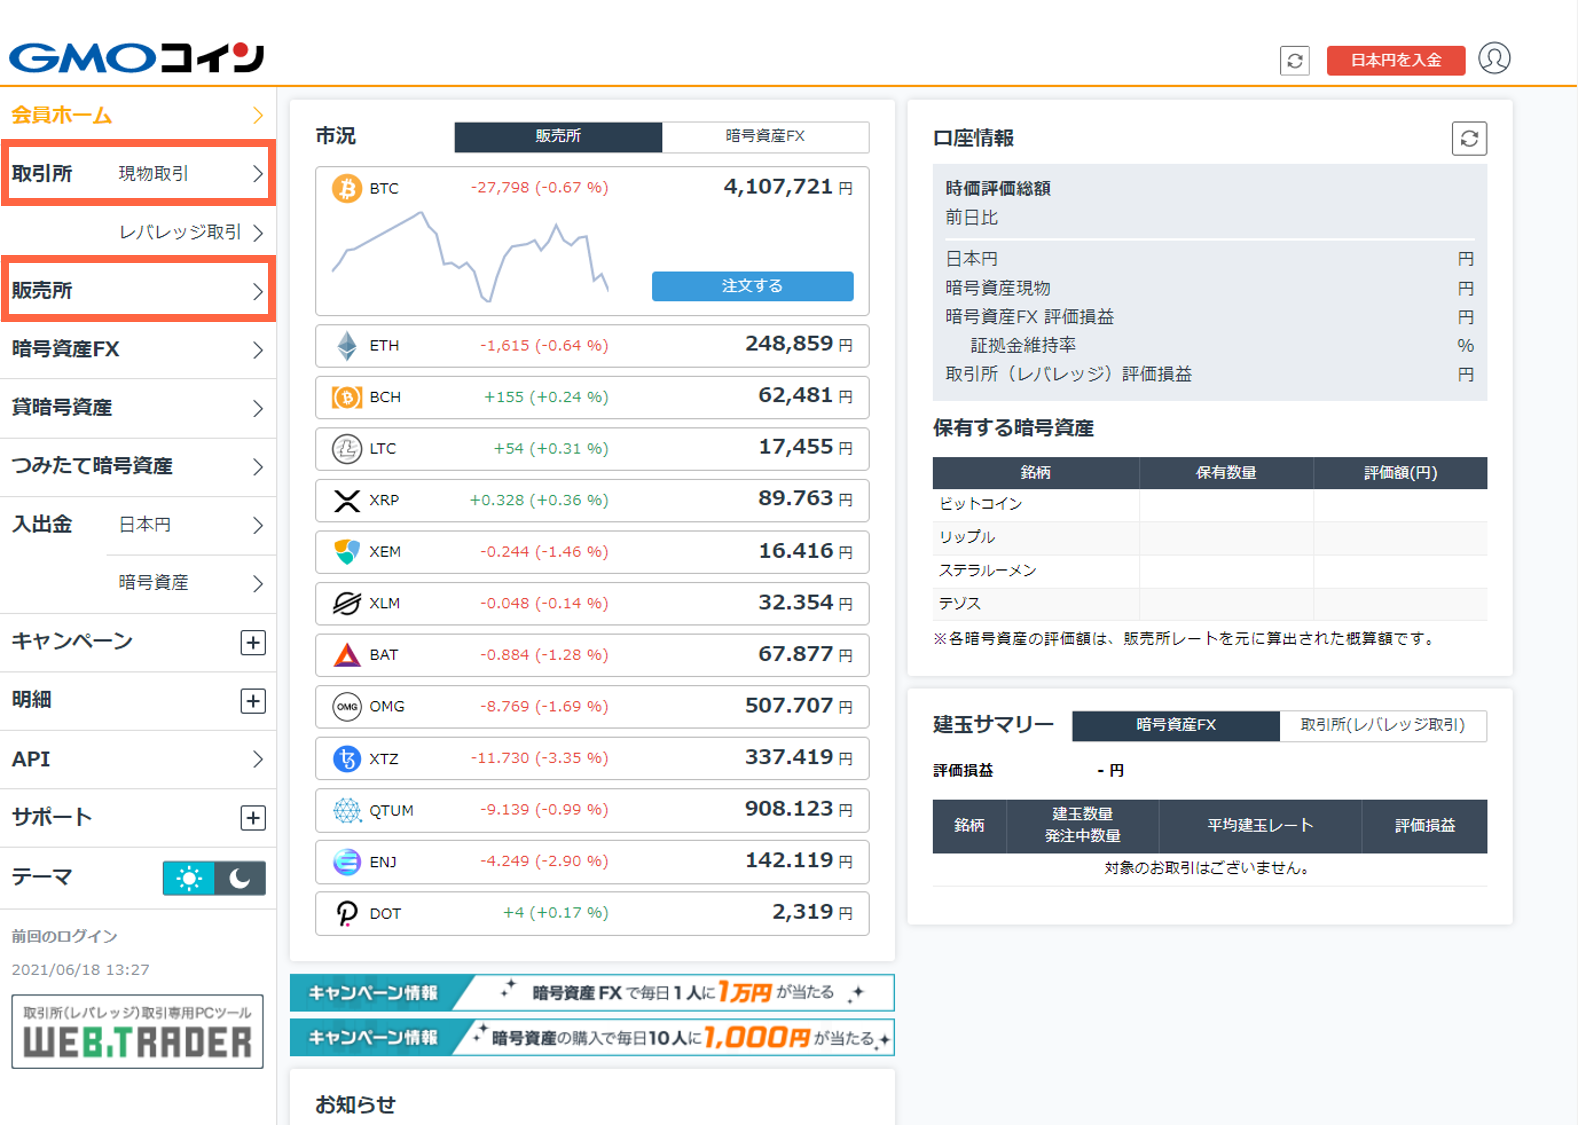
Task: Expand the サポート menu plus
Action: [x=253, y=818]
